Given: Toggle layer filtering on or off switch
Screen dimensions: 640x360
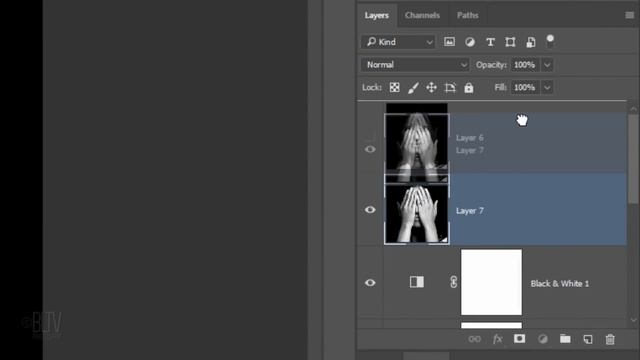Looking at the screenshot, I should 550,41.
